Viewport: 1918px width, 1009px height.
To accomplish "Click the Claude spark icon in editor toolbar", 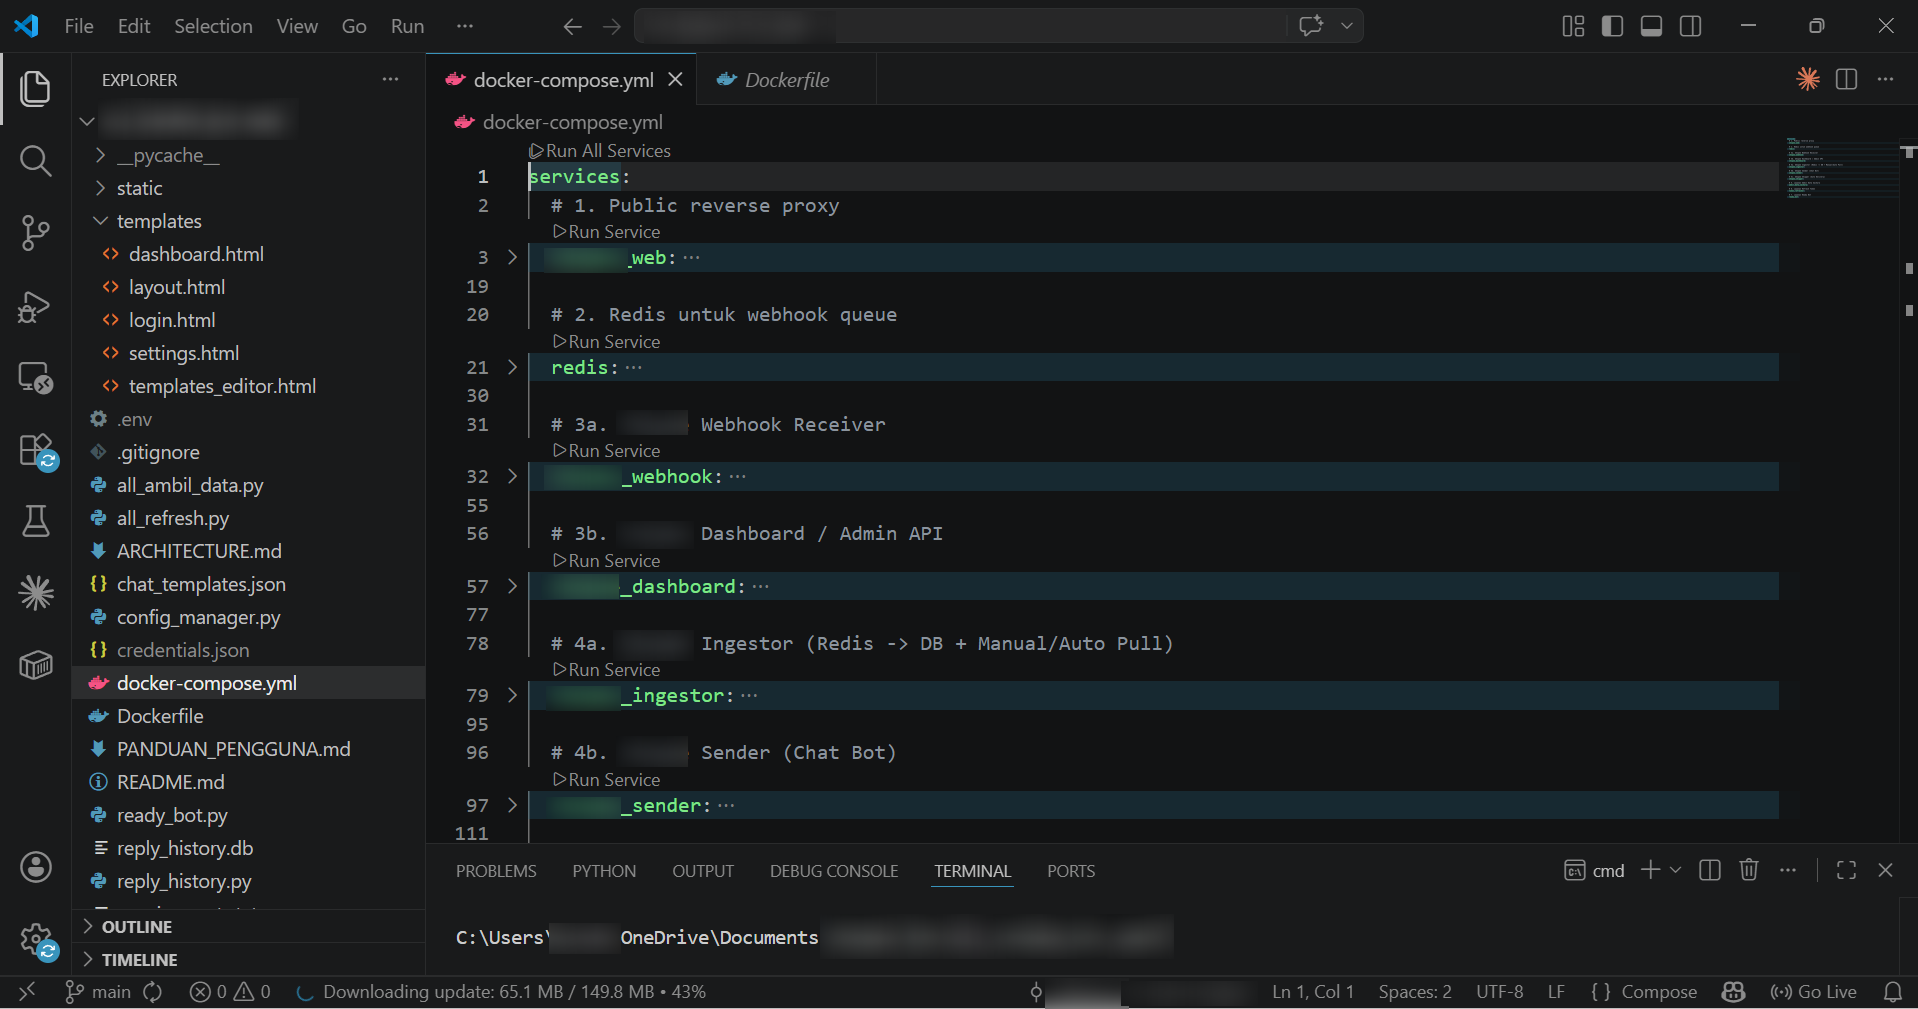I will click(x=1808, y=79).
